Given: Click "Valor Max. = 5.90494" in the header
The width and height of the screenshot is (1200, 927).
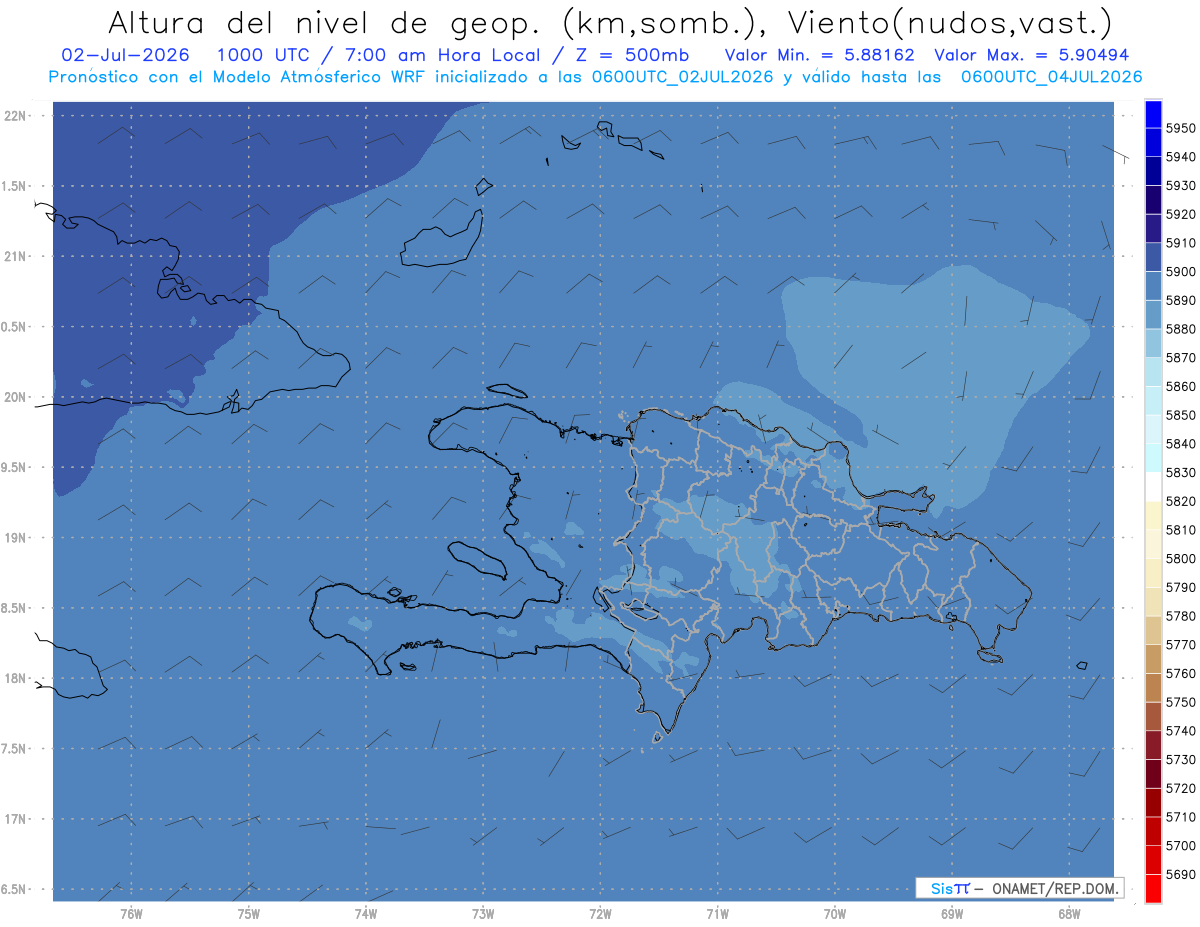Looking at the screenshot, I should 1033,55.
